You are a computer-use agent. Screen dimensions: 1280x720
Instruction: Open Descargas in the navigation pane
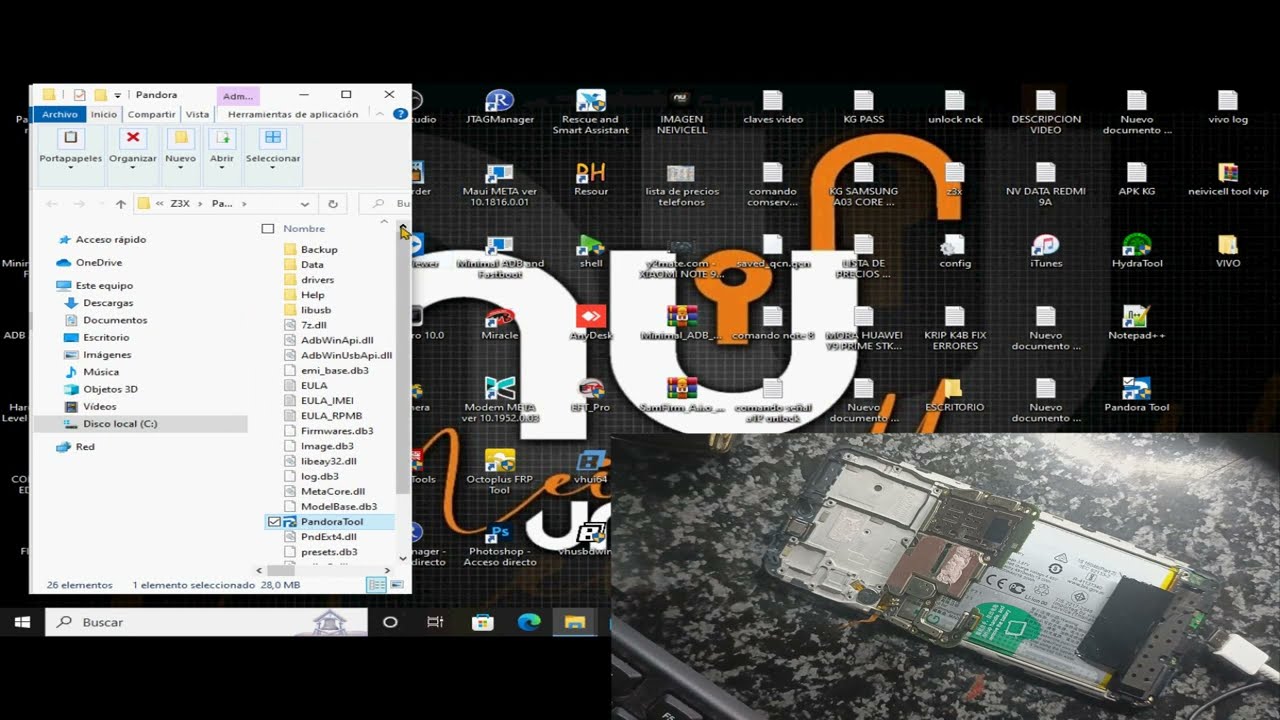108,303
